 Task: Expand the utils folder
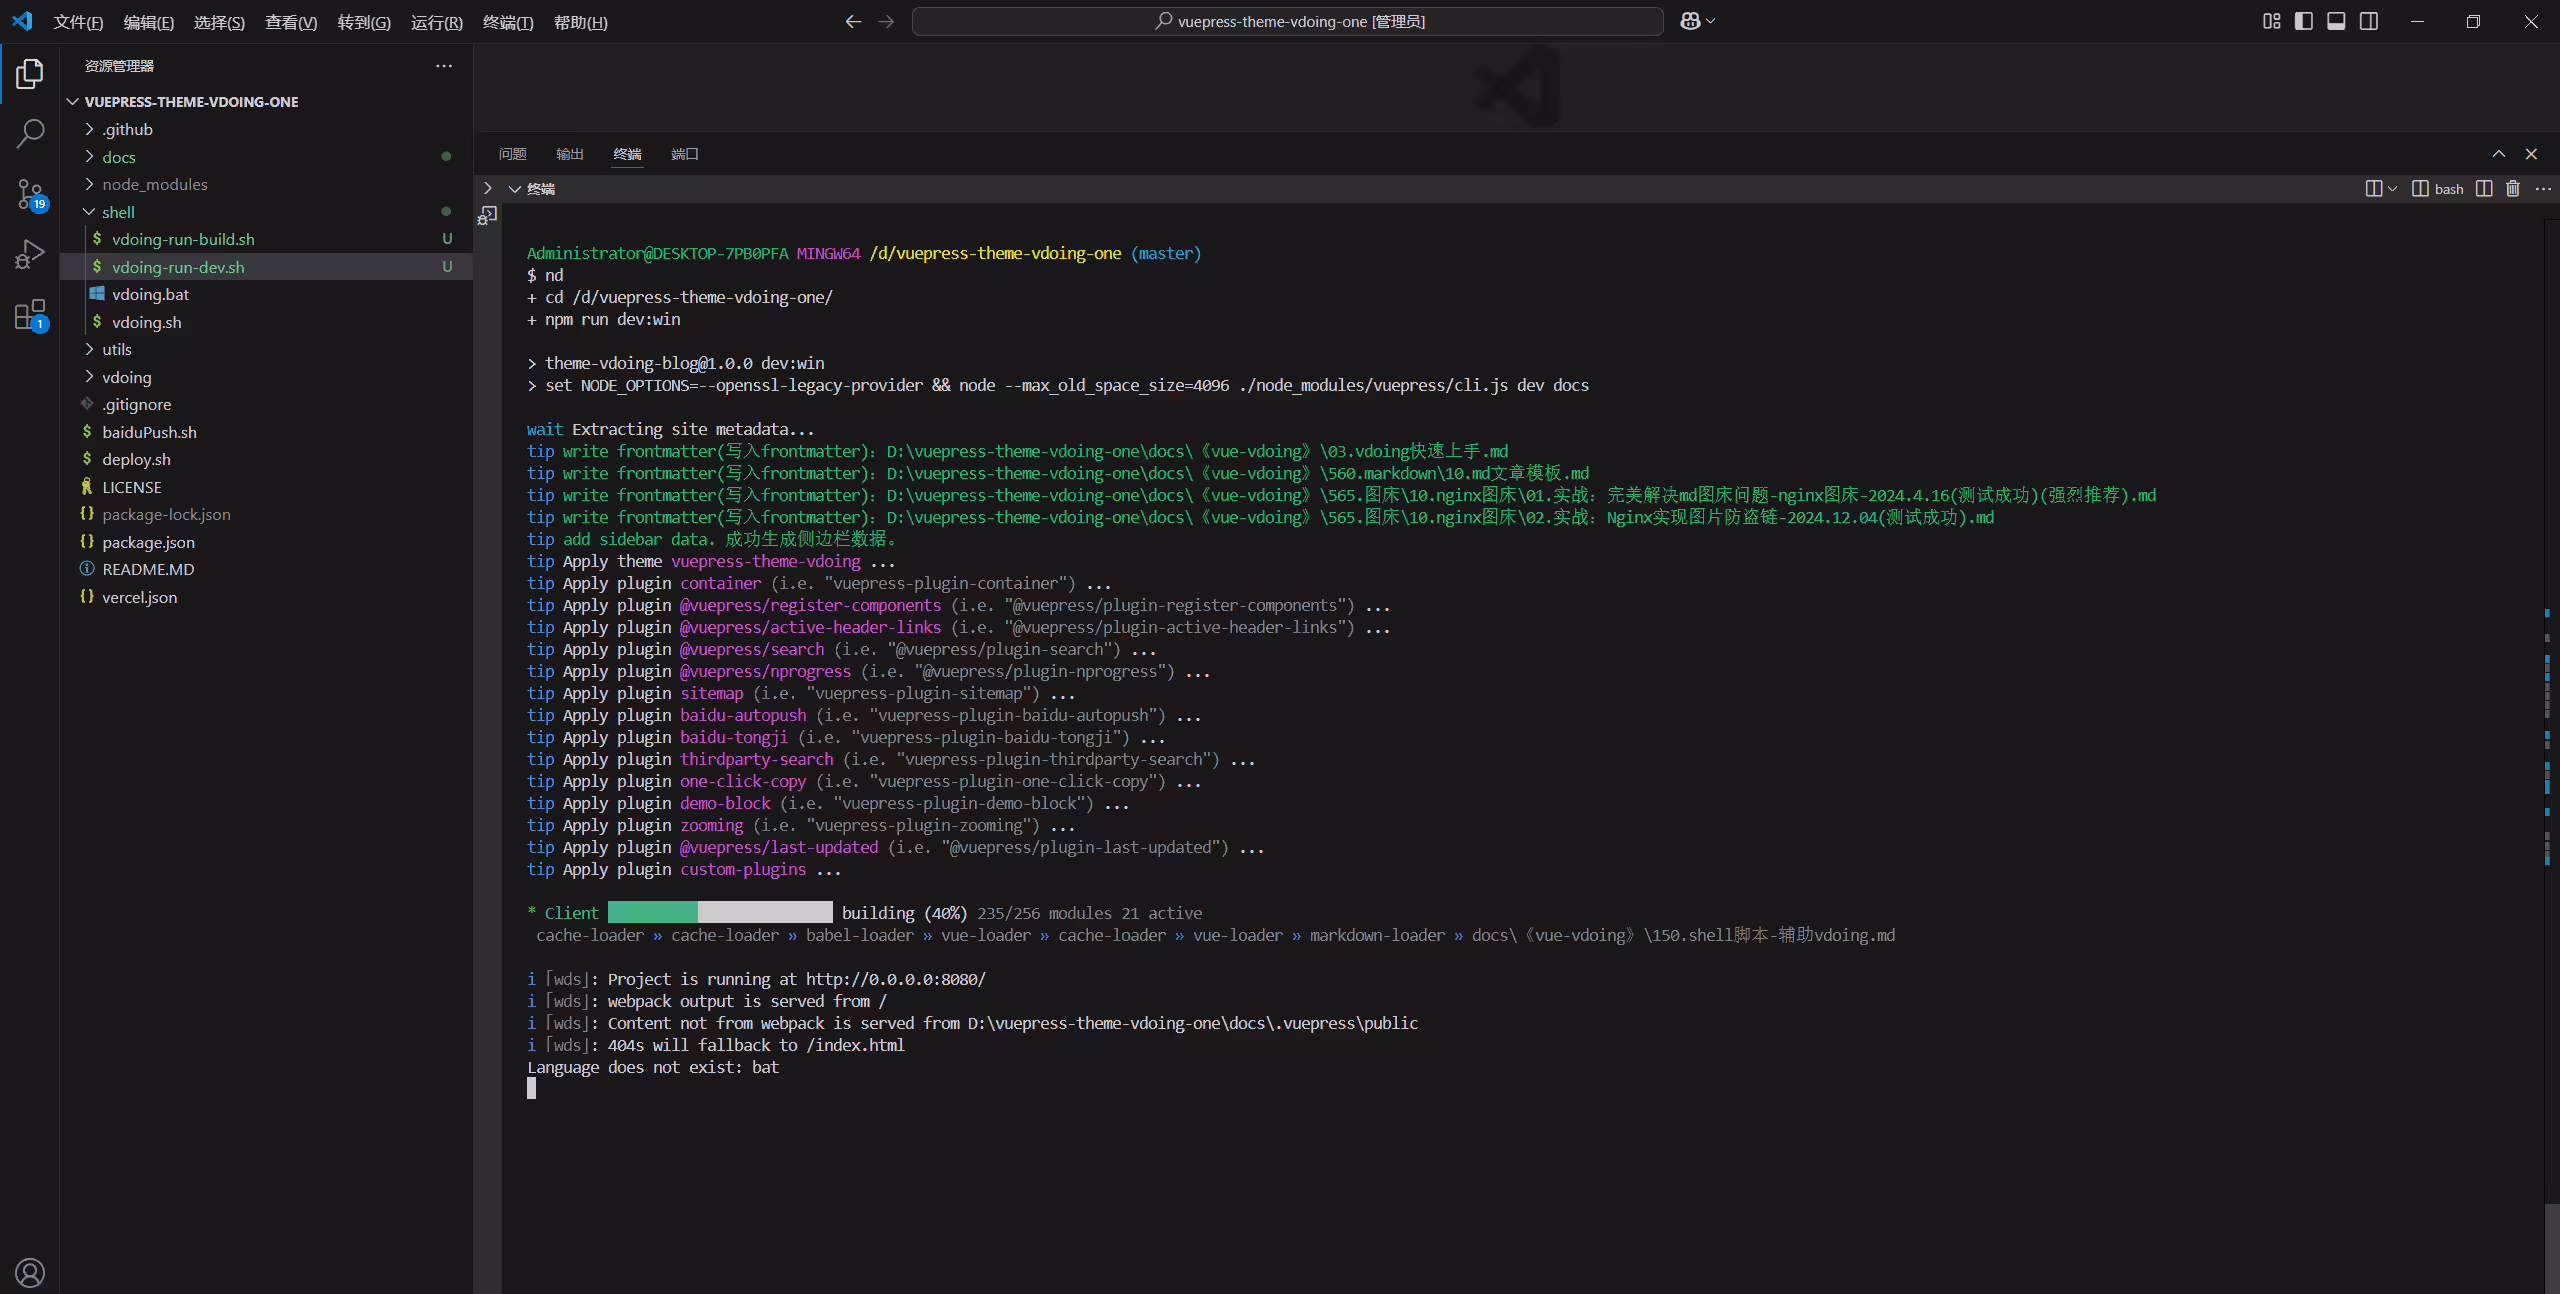(x=266, y=349)
